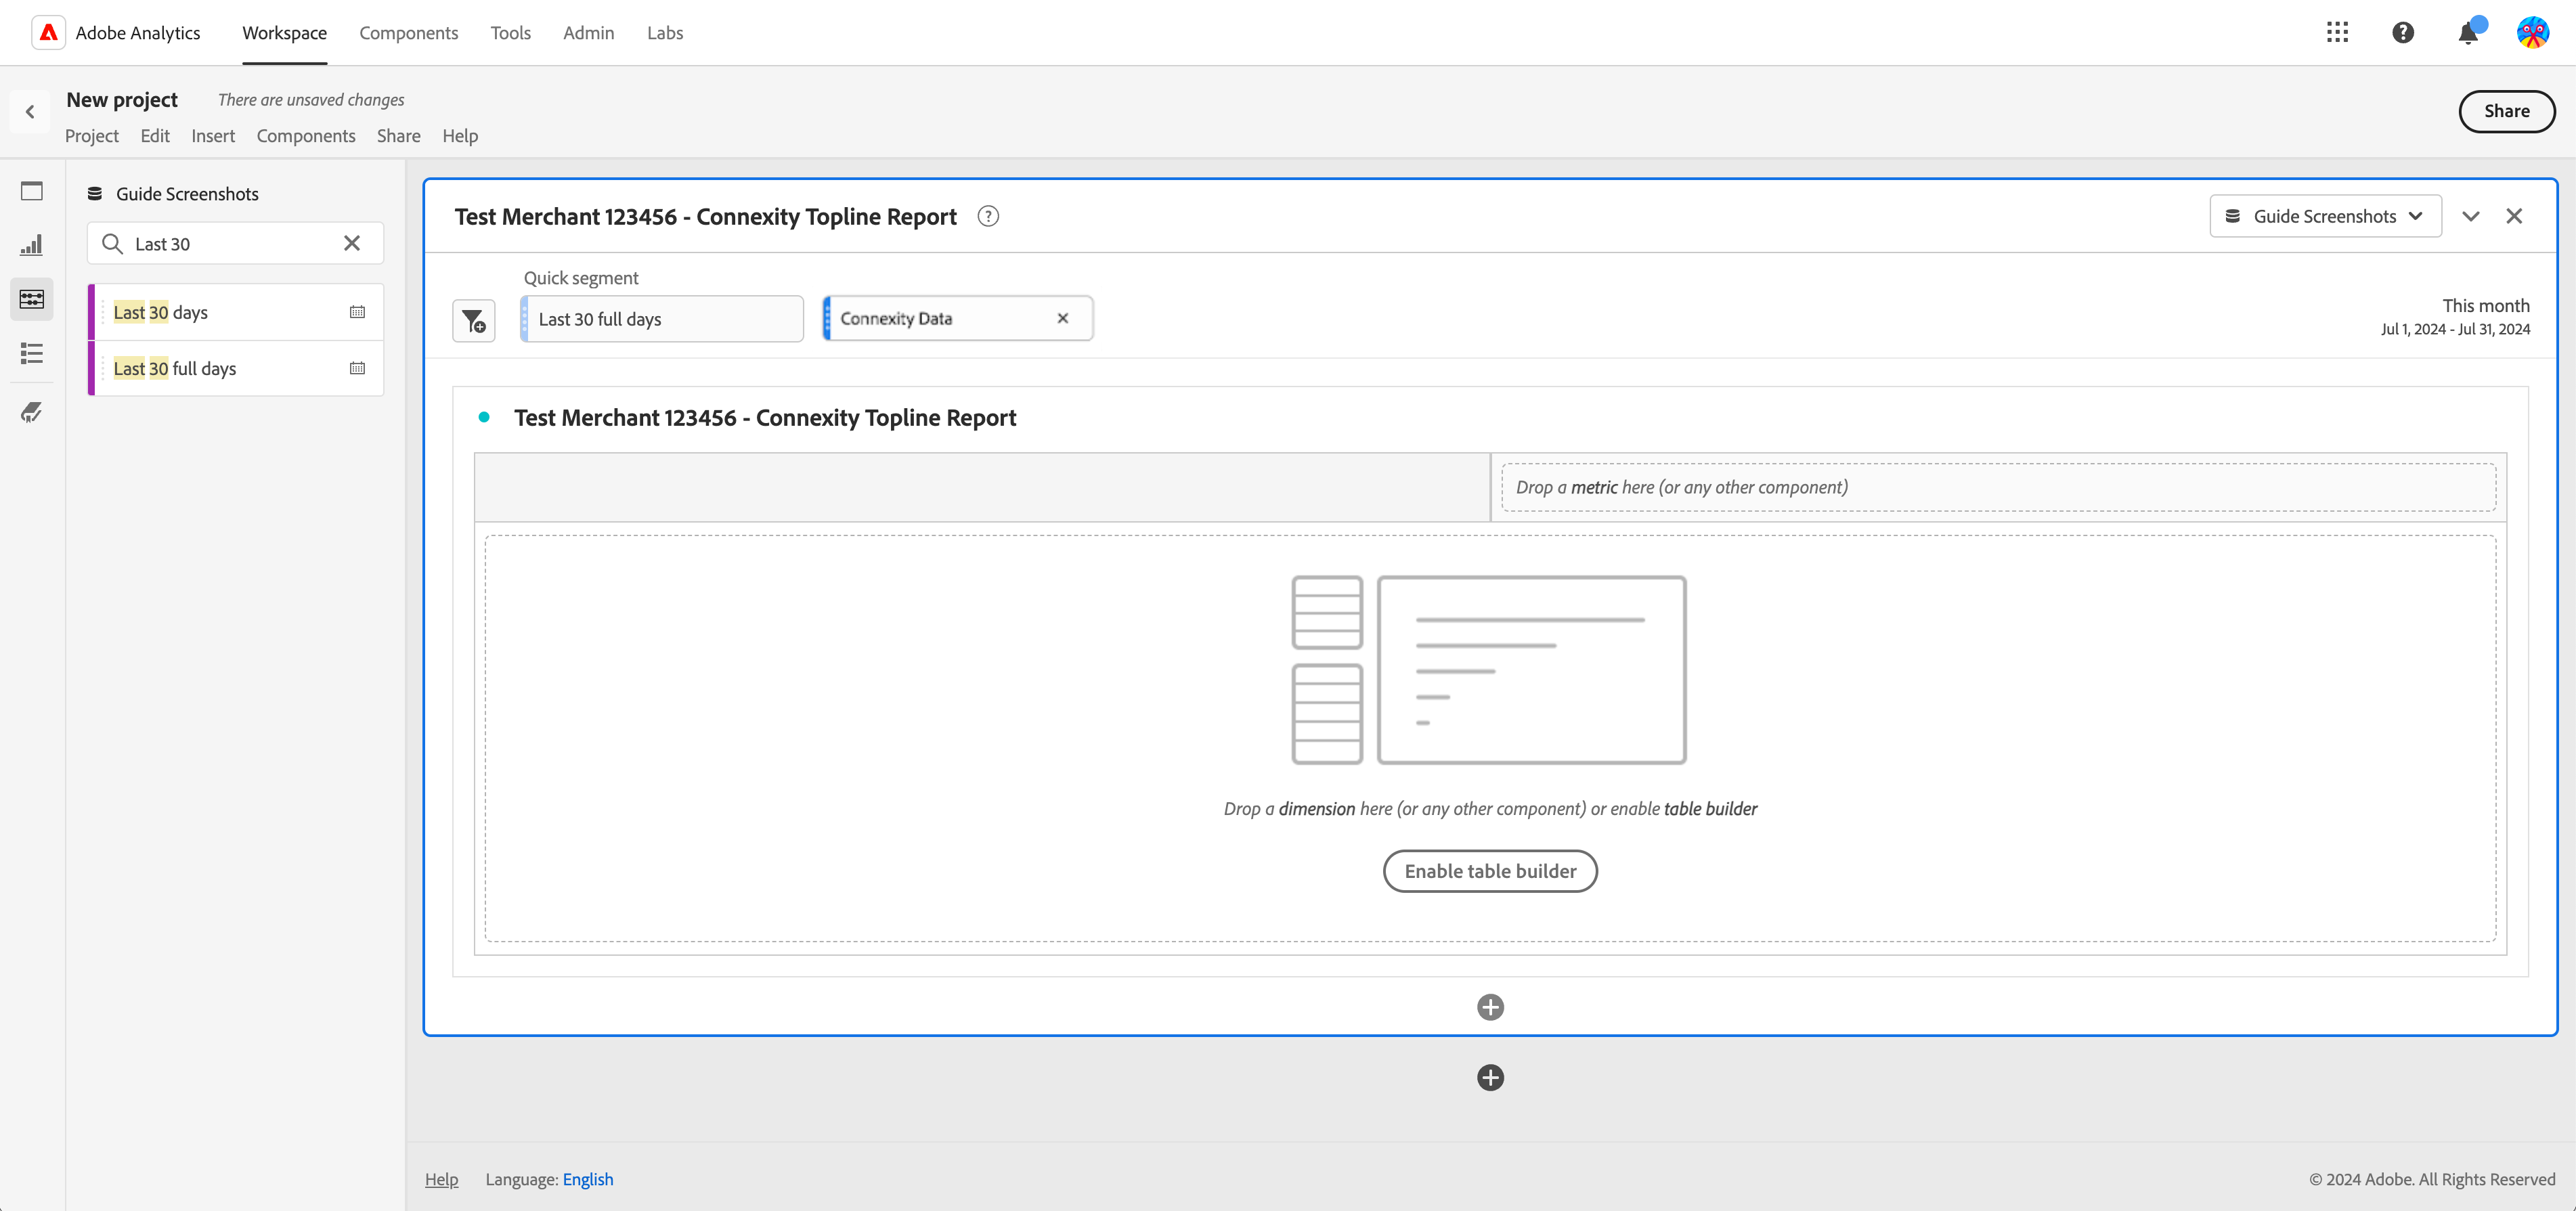Select the Components icon in left rail
2576x1211 pixels.
[32, 299]
